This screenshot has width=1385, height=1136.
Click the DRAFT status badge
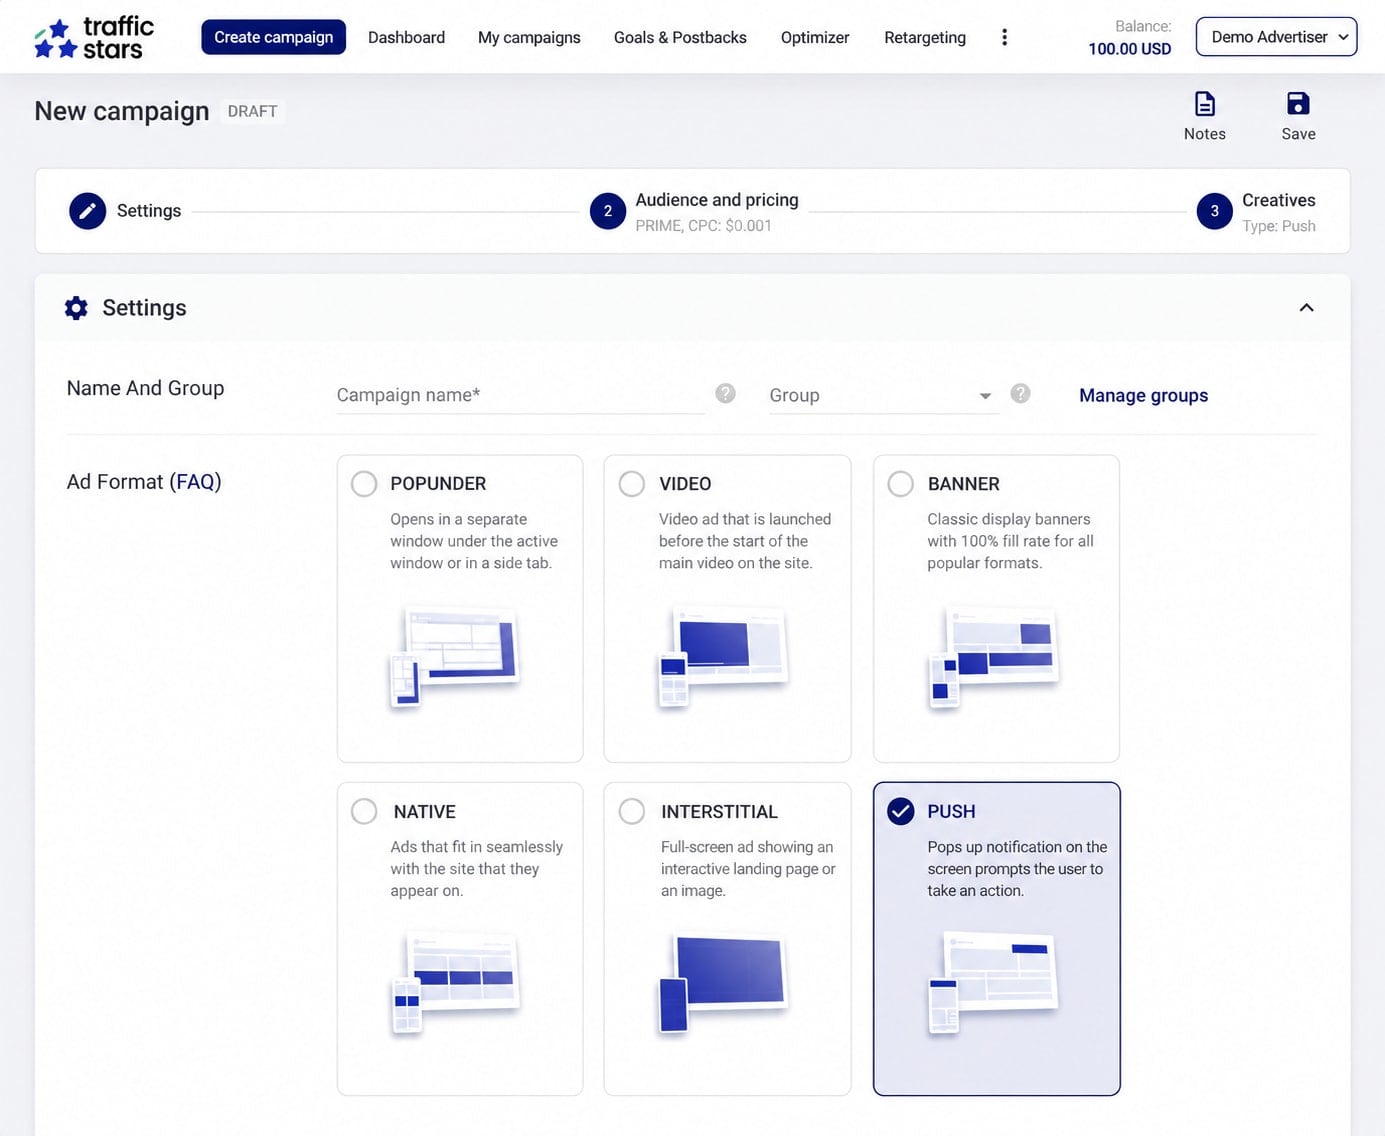click(252, 111)
